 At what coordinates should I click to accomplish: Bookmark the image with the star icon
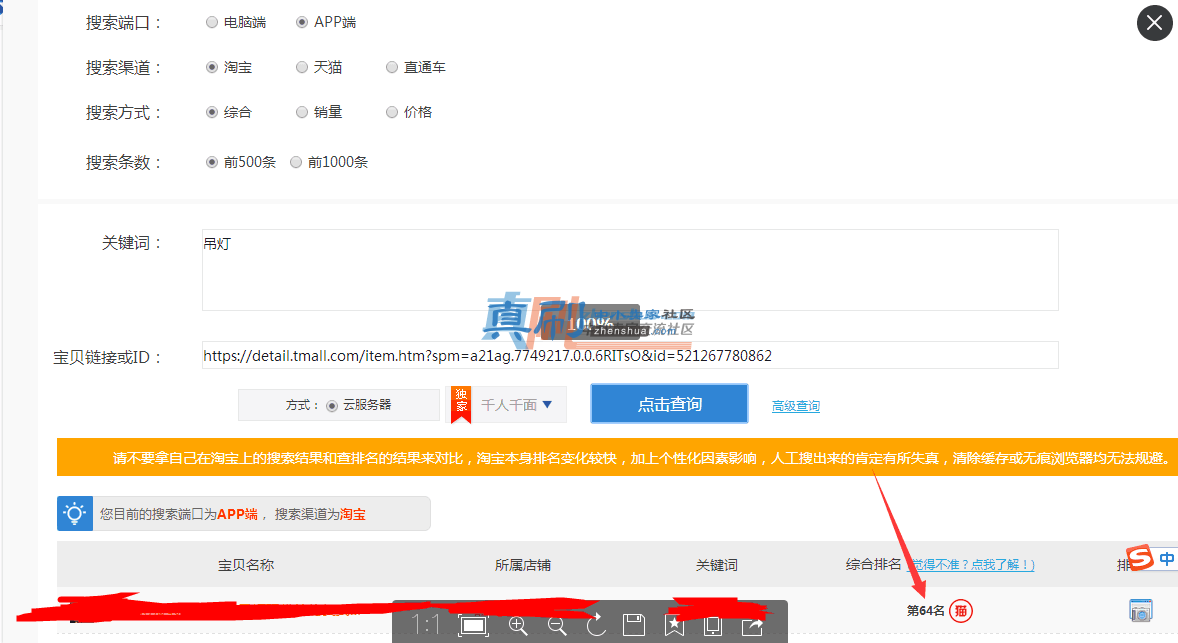pos(674,625)
